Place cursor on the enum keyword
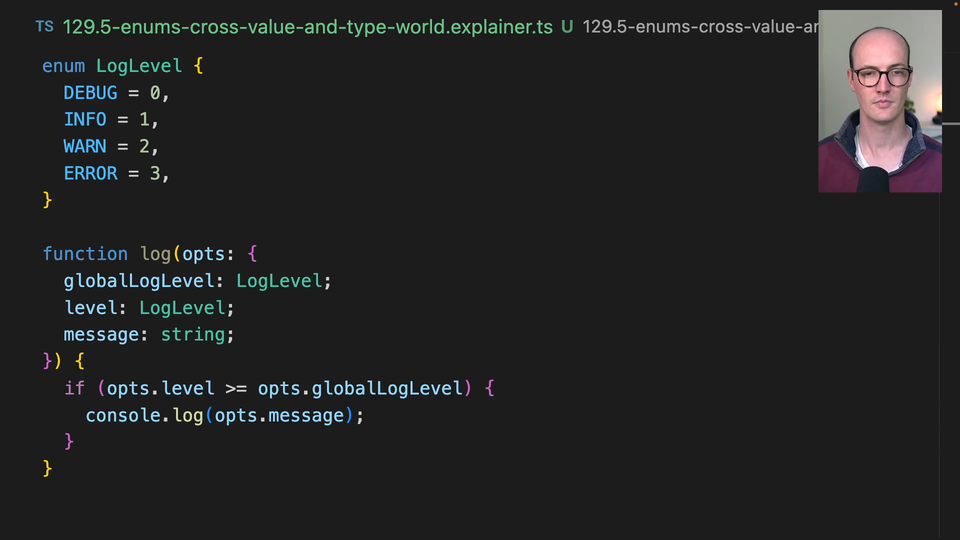960x540 pixels. 64,66
